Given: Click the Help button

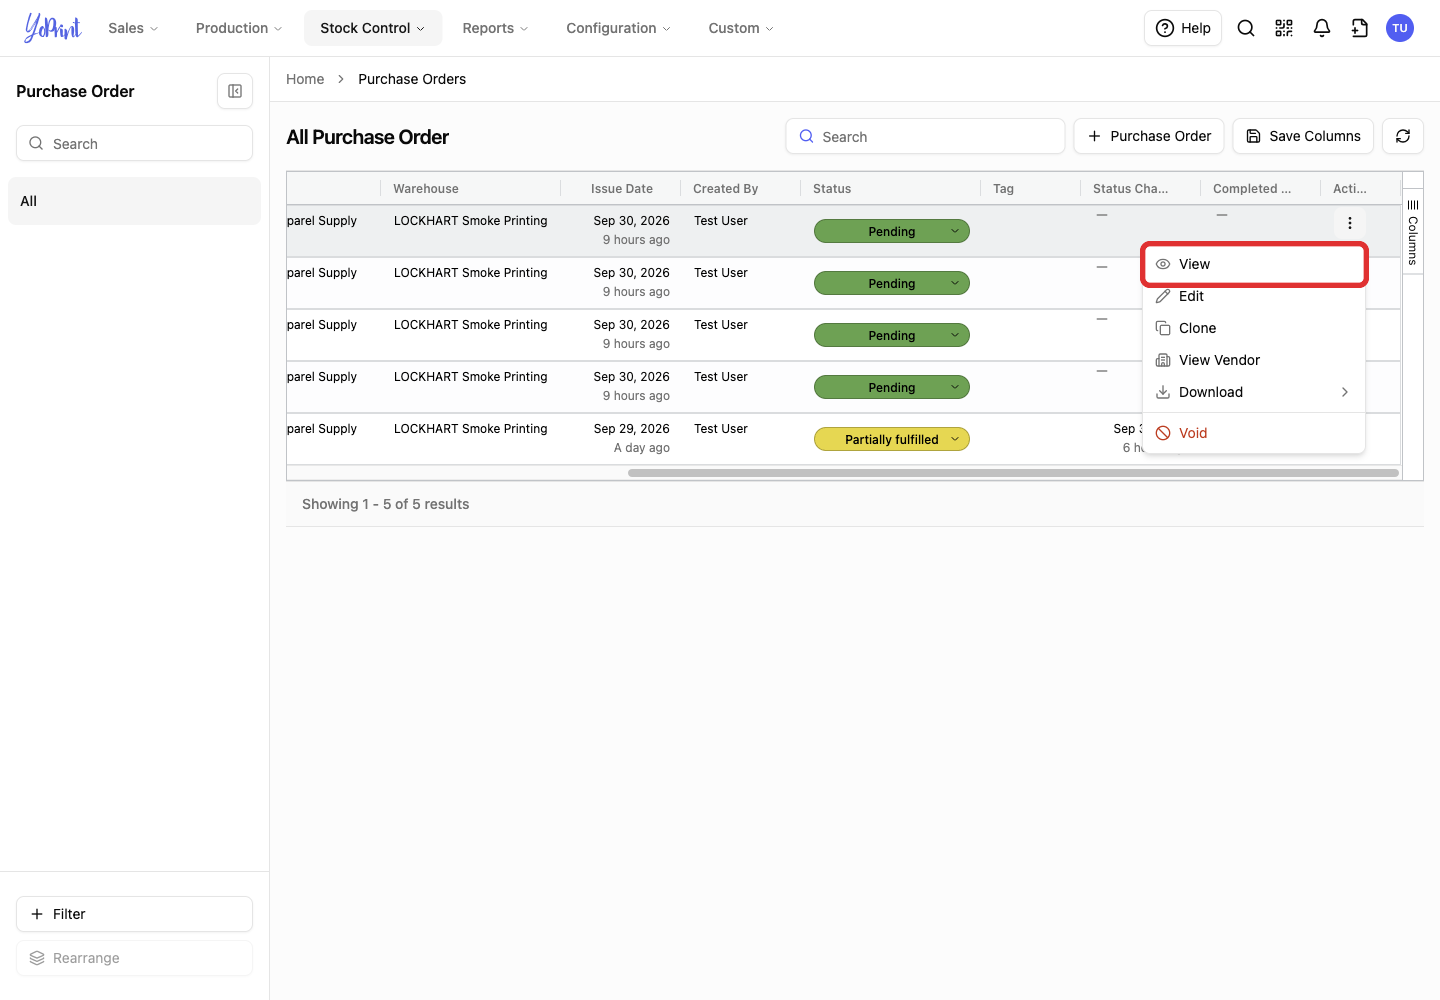Looking at the screenshot, I should click(x=1183, y=28).
